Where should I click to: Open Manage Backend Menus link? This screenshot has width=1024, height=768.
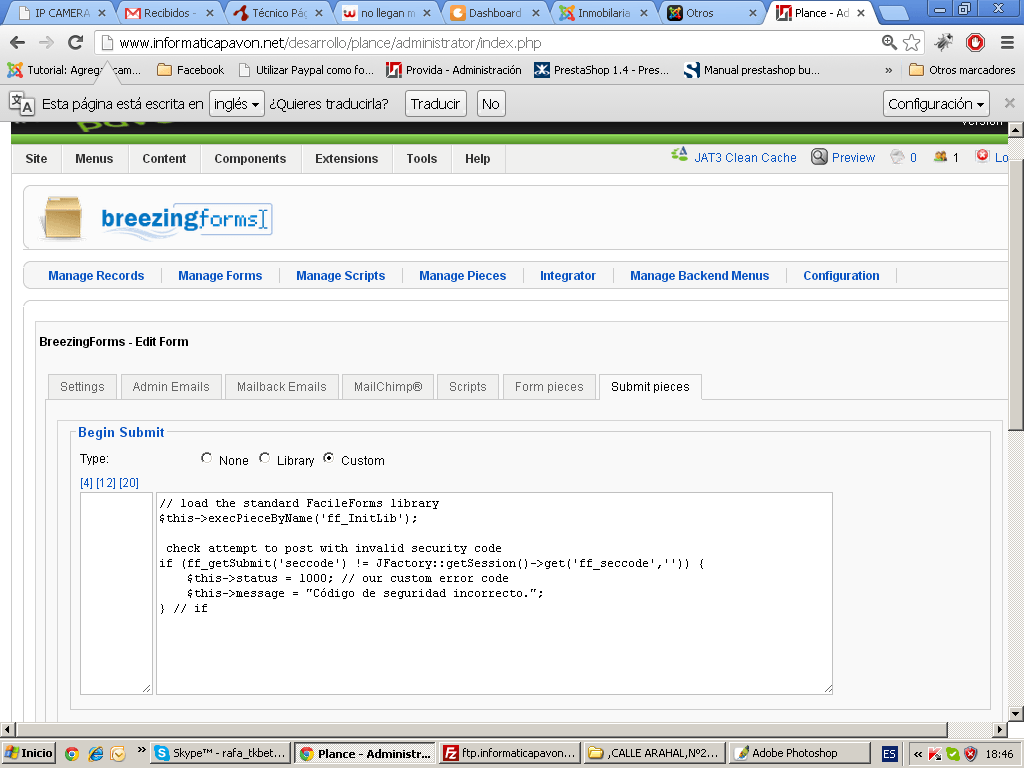[x=699, y=276]
